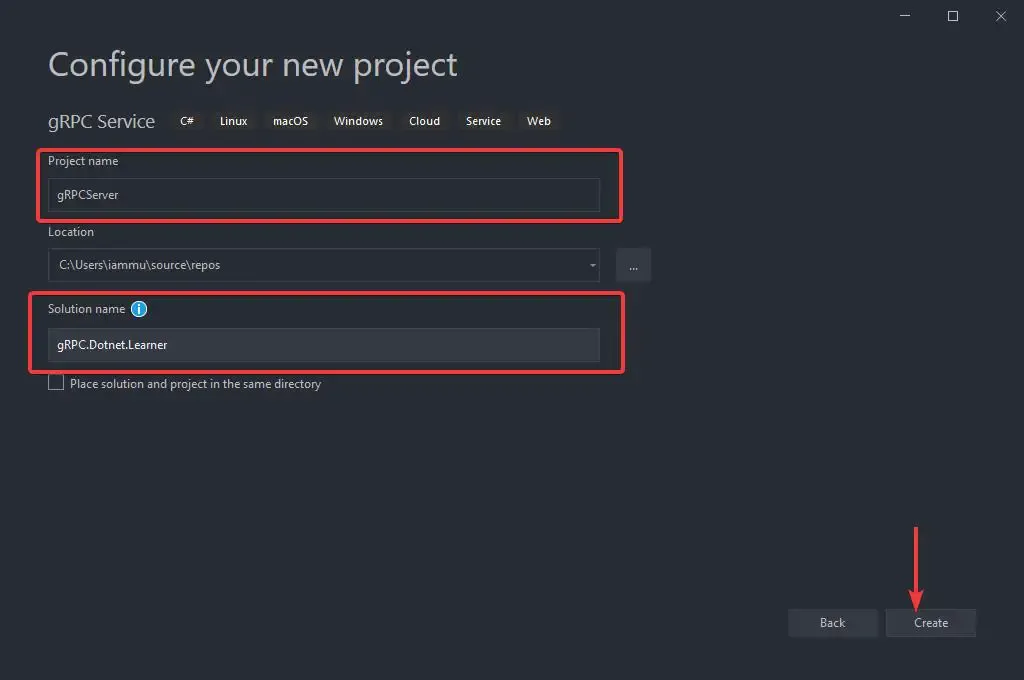Select the C# language tag
The height and width of the screenshot is (680, 1024).
[x=187, y=120]
